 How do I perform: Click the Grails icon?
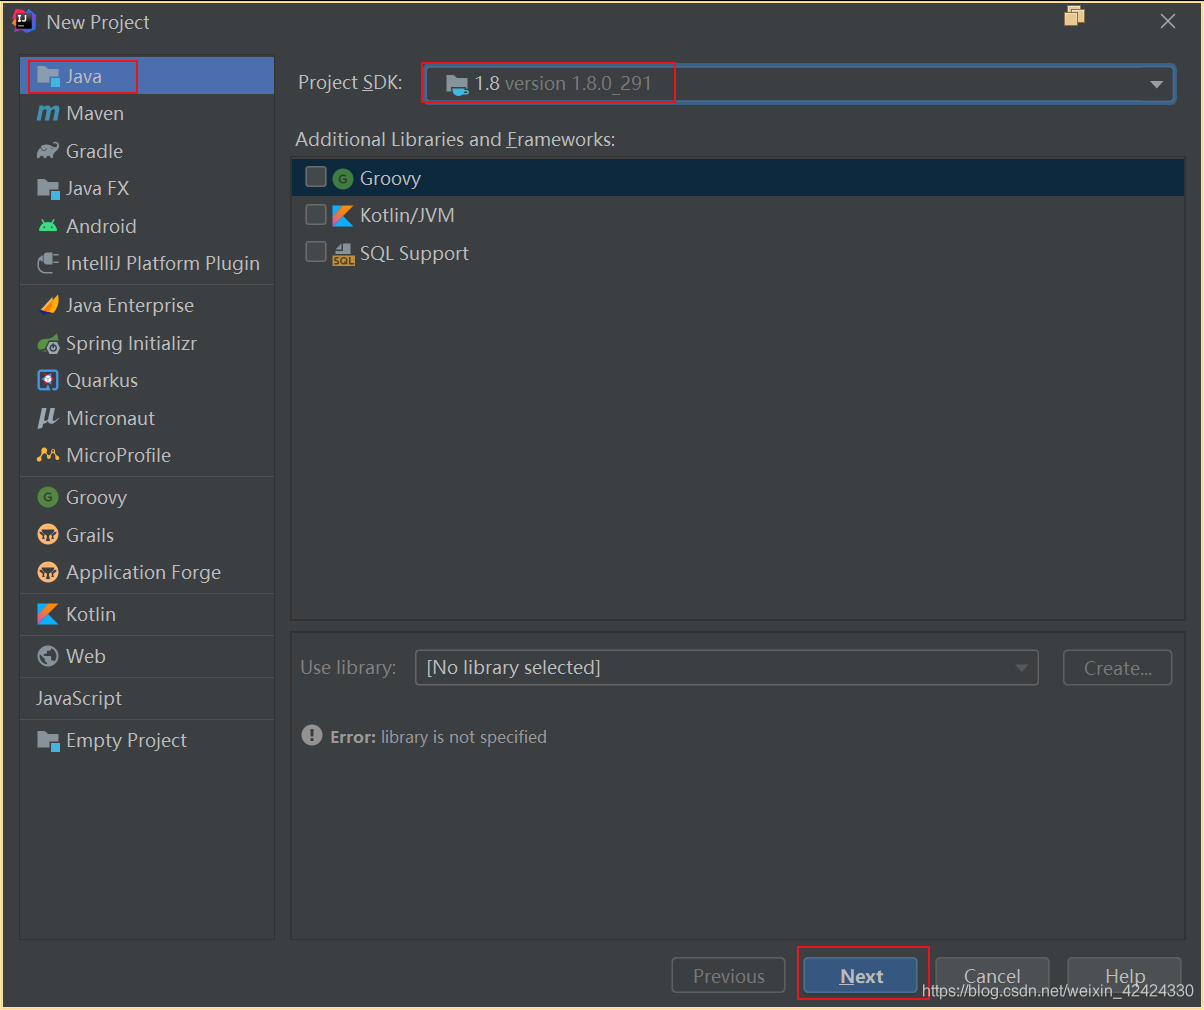tap(48, 535)
